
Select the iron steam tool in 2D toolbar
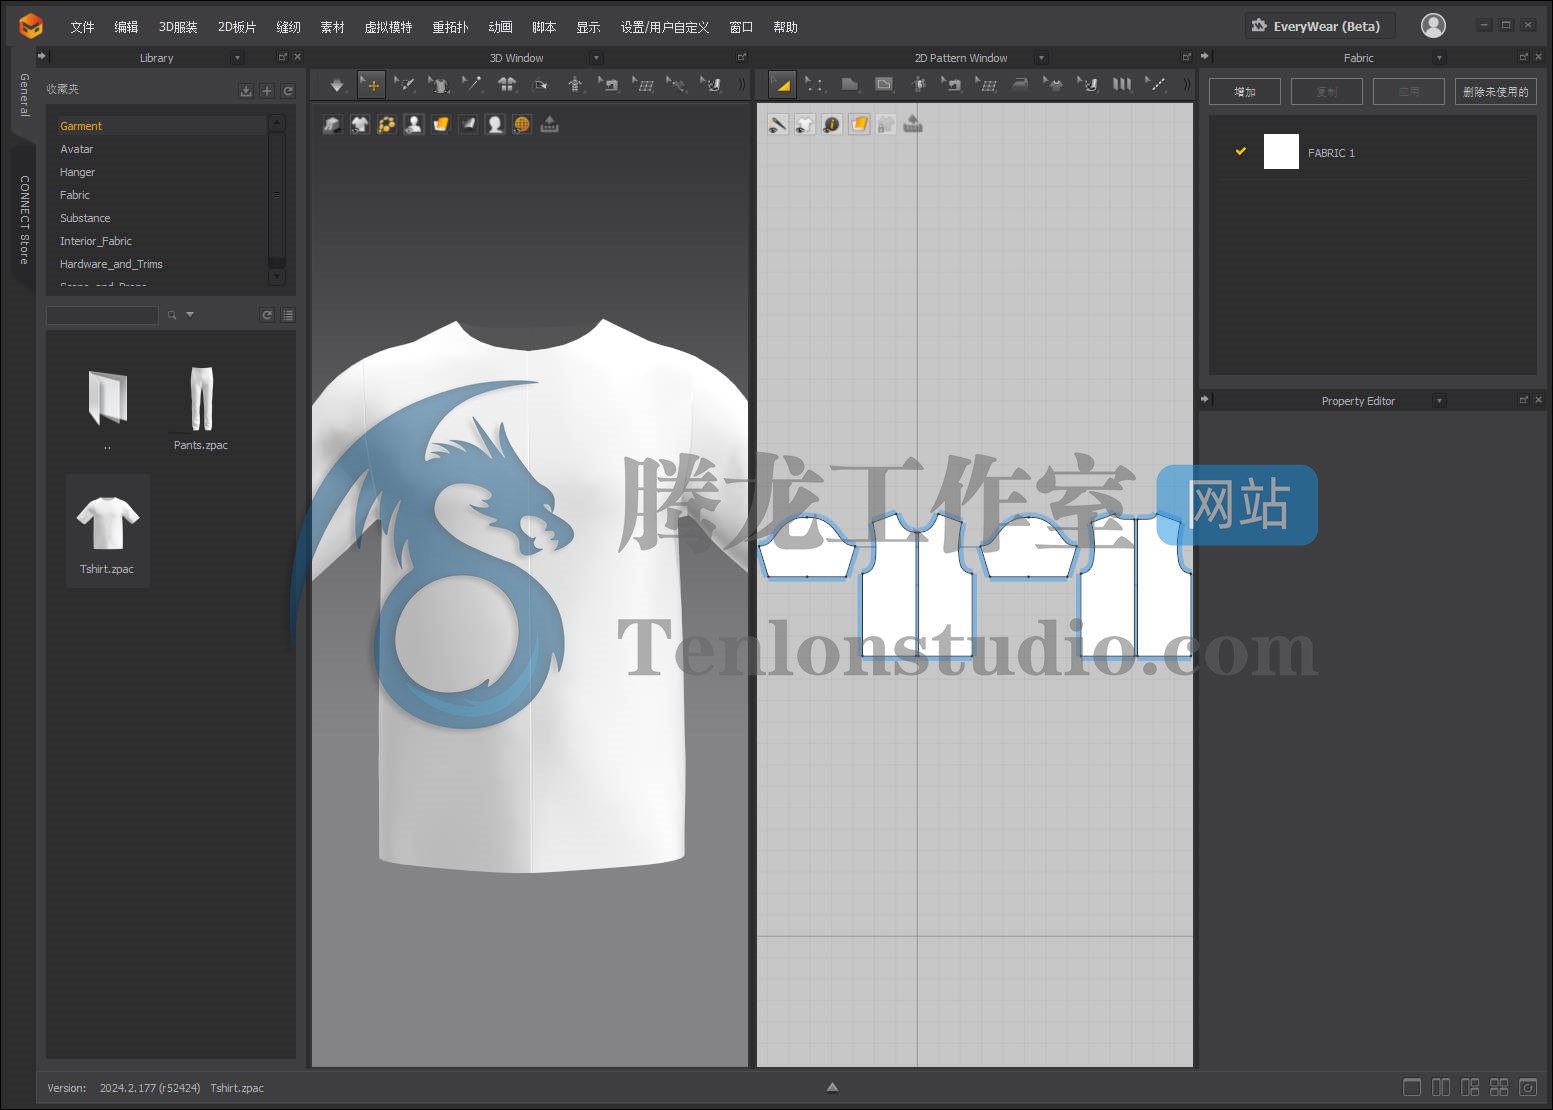click(x=1020, y=85)
